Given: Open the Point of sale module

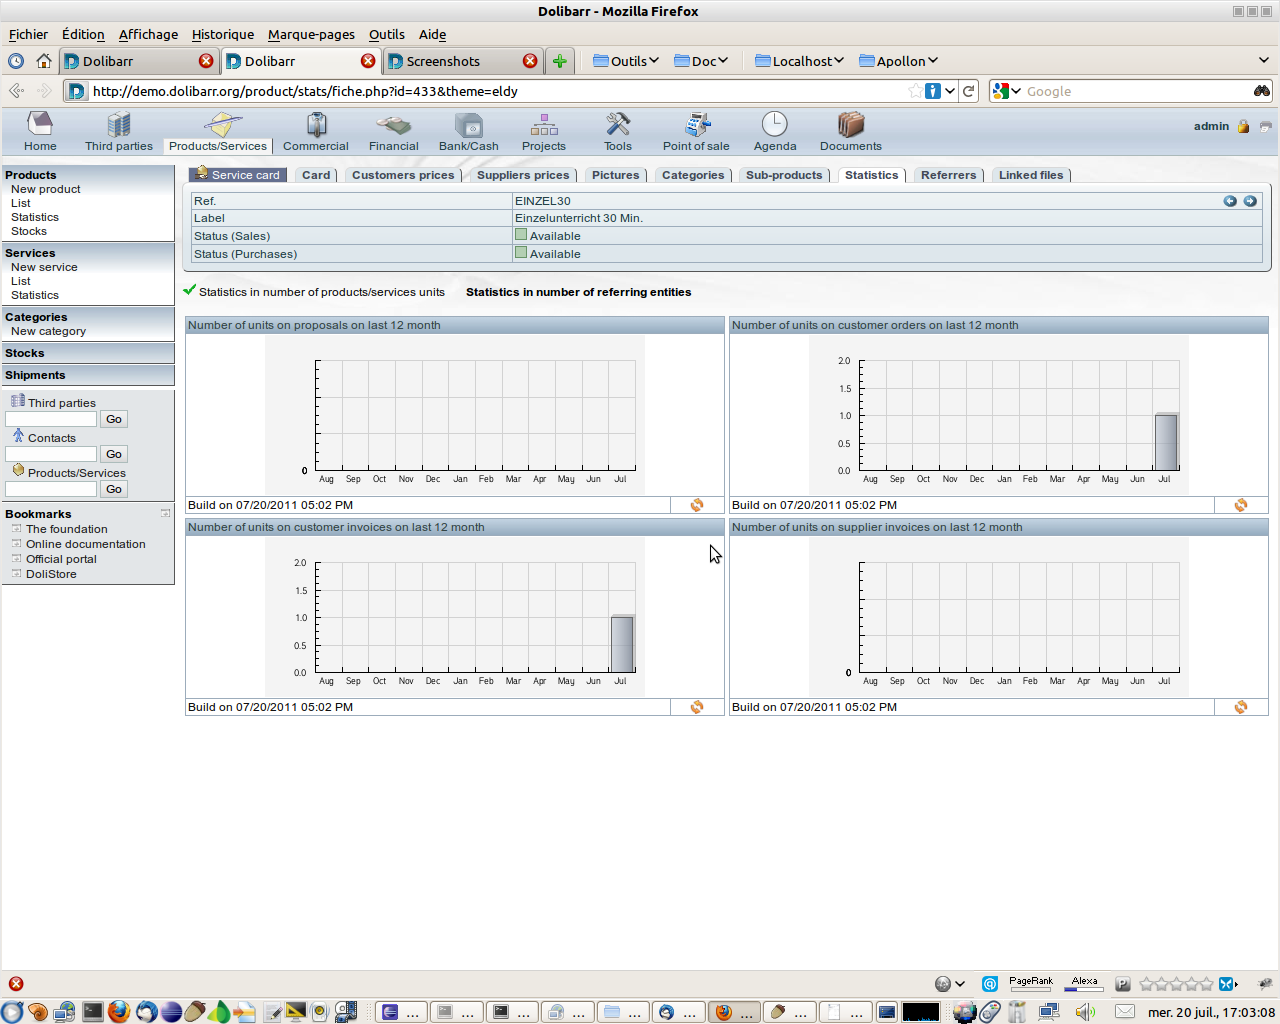Looking at the screenshot, I should [x=696, y=126].
